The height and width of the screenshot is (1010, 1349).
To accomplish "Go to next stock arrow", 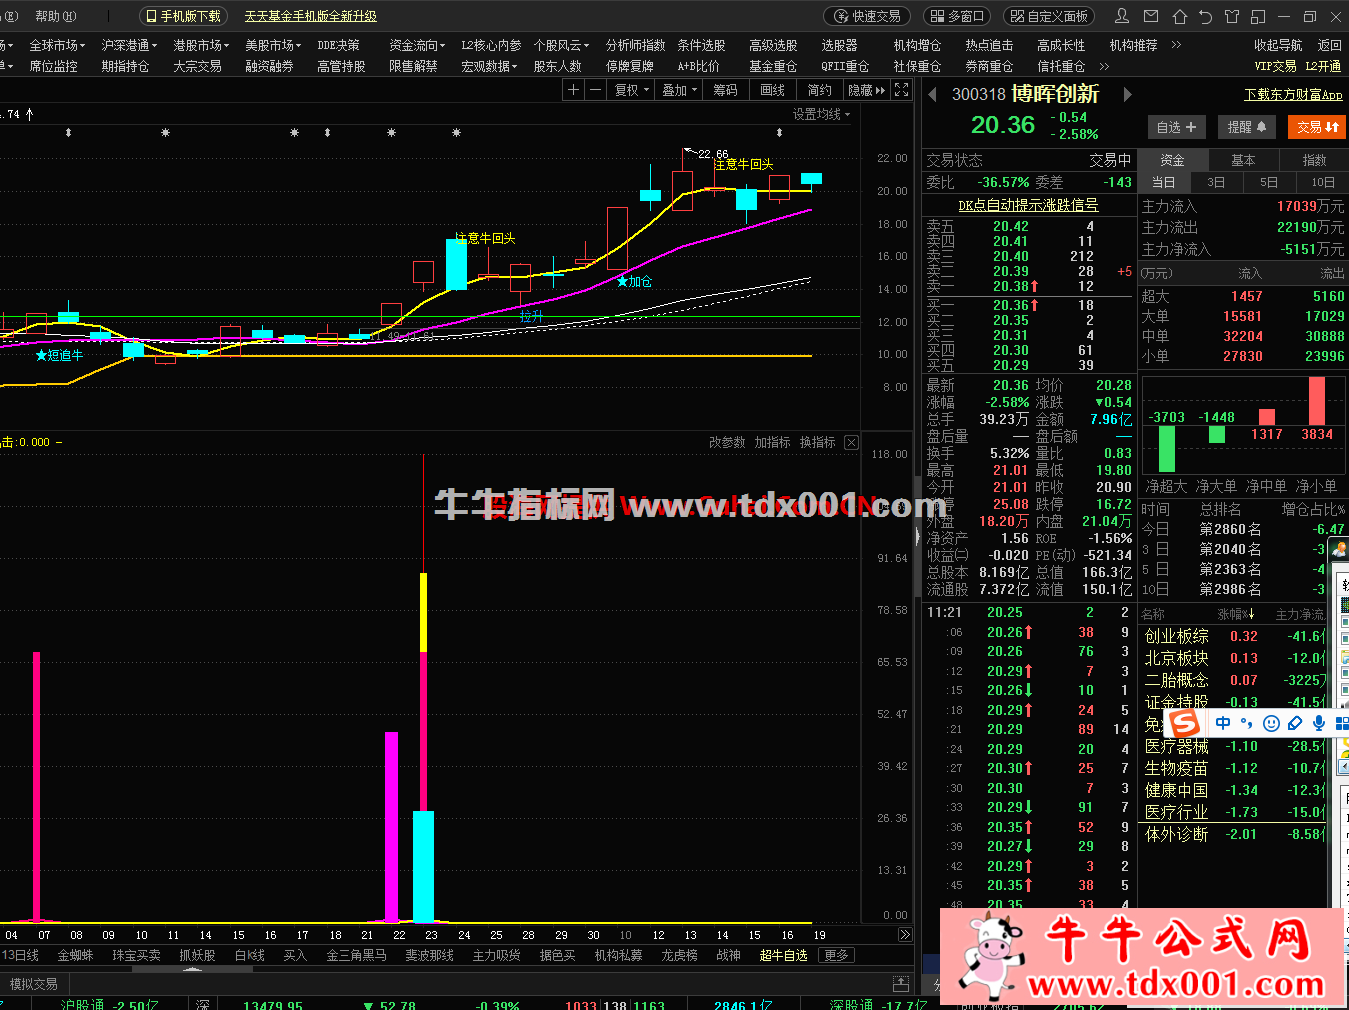I will pos(1127,95).
